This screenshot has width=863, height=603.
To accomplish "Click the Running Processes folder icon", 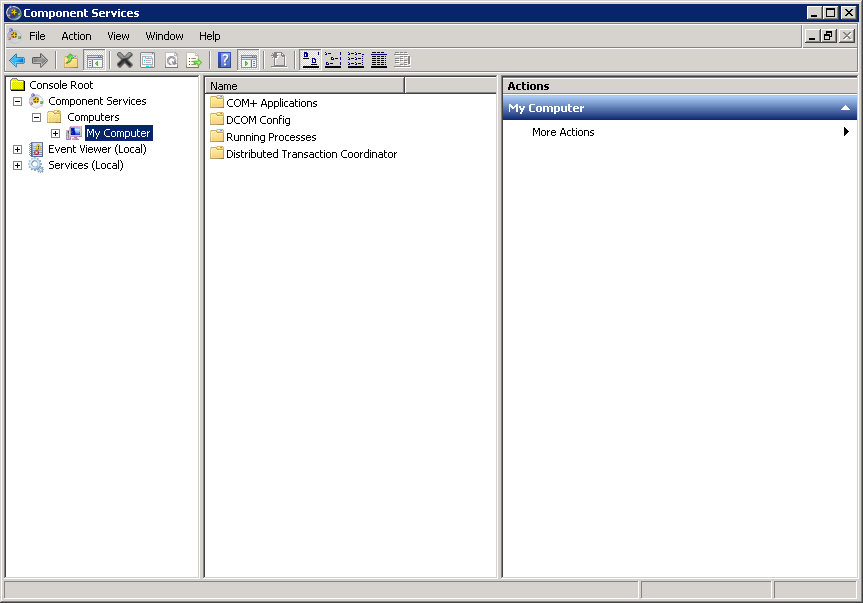I will [217, 136].
